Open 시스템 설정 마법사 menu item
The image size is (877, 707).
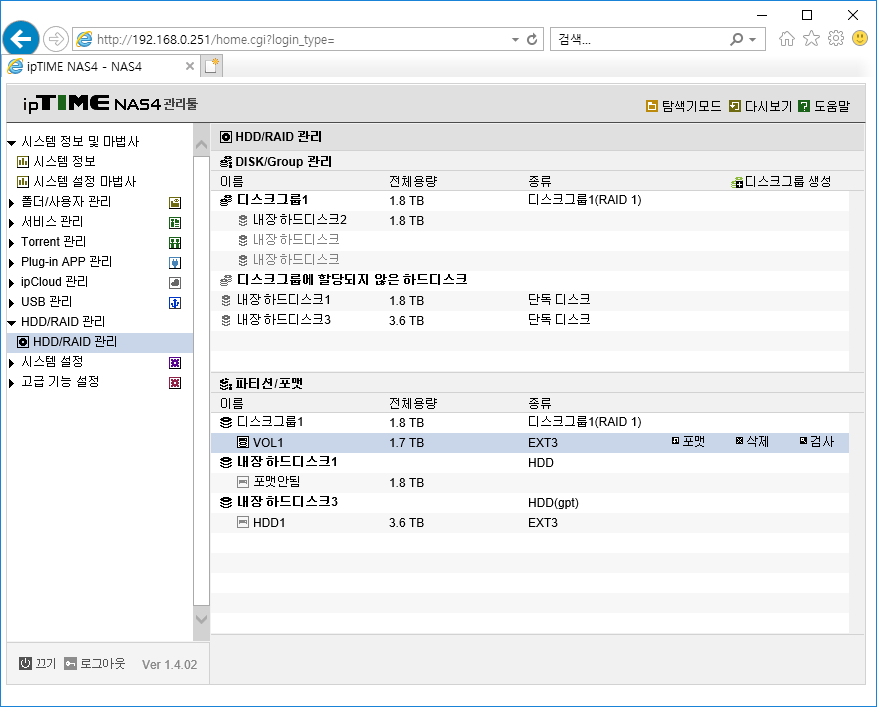click(84, 182)
